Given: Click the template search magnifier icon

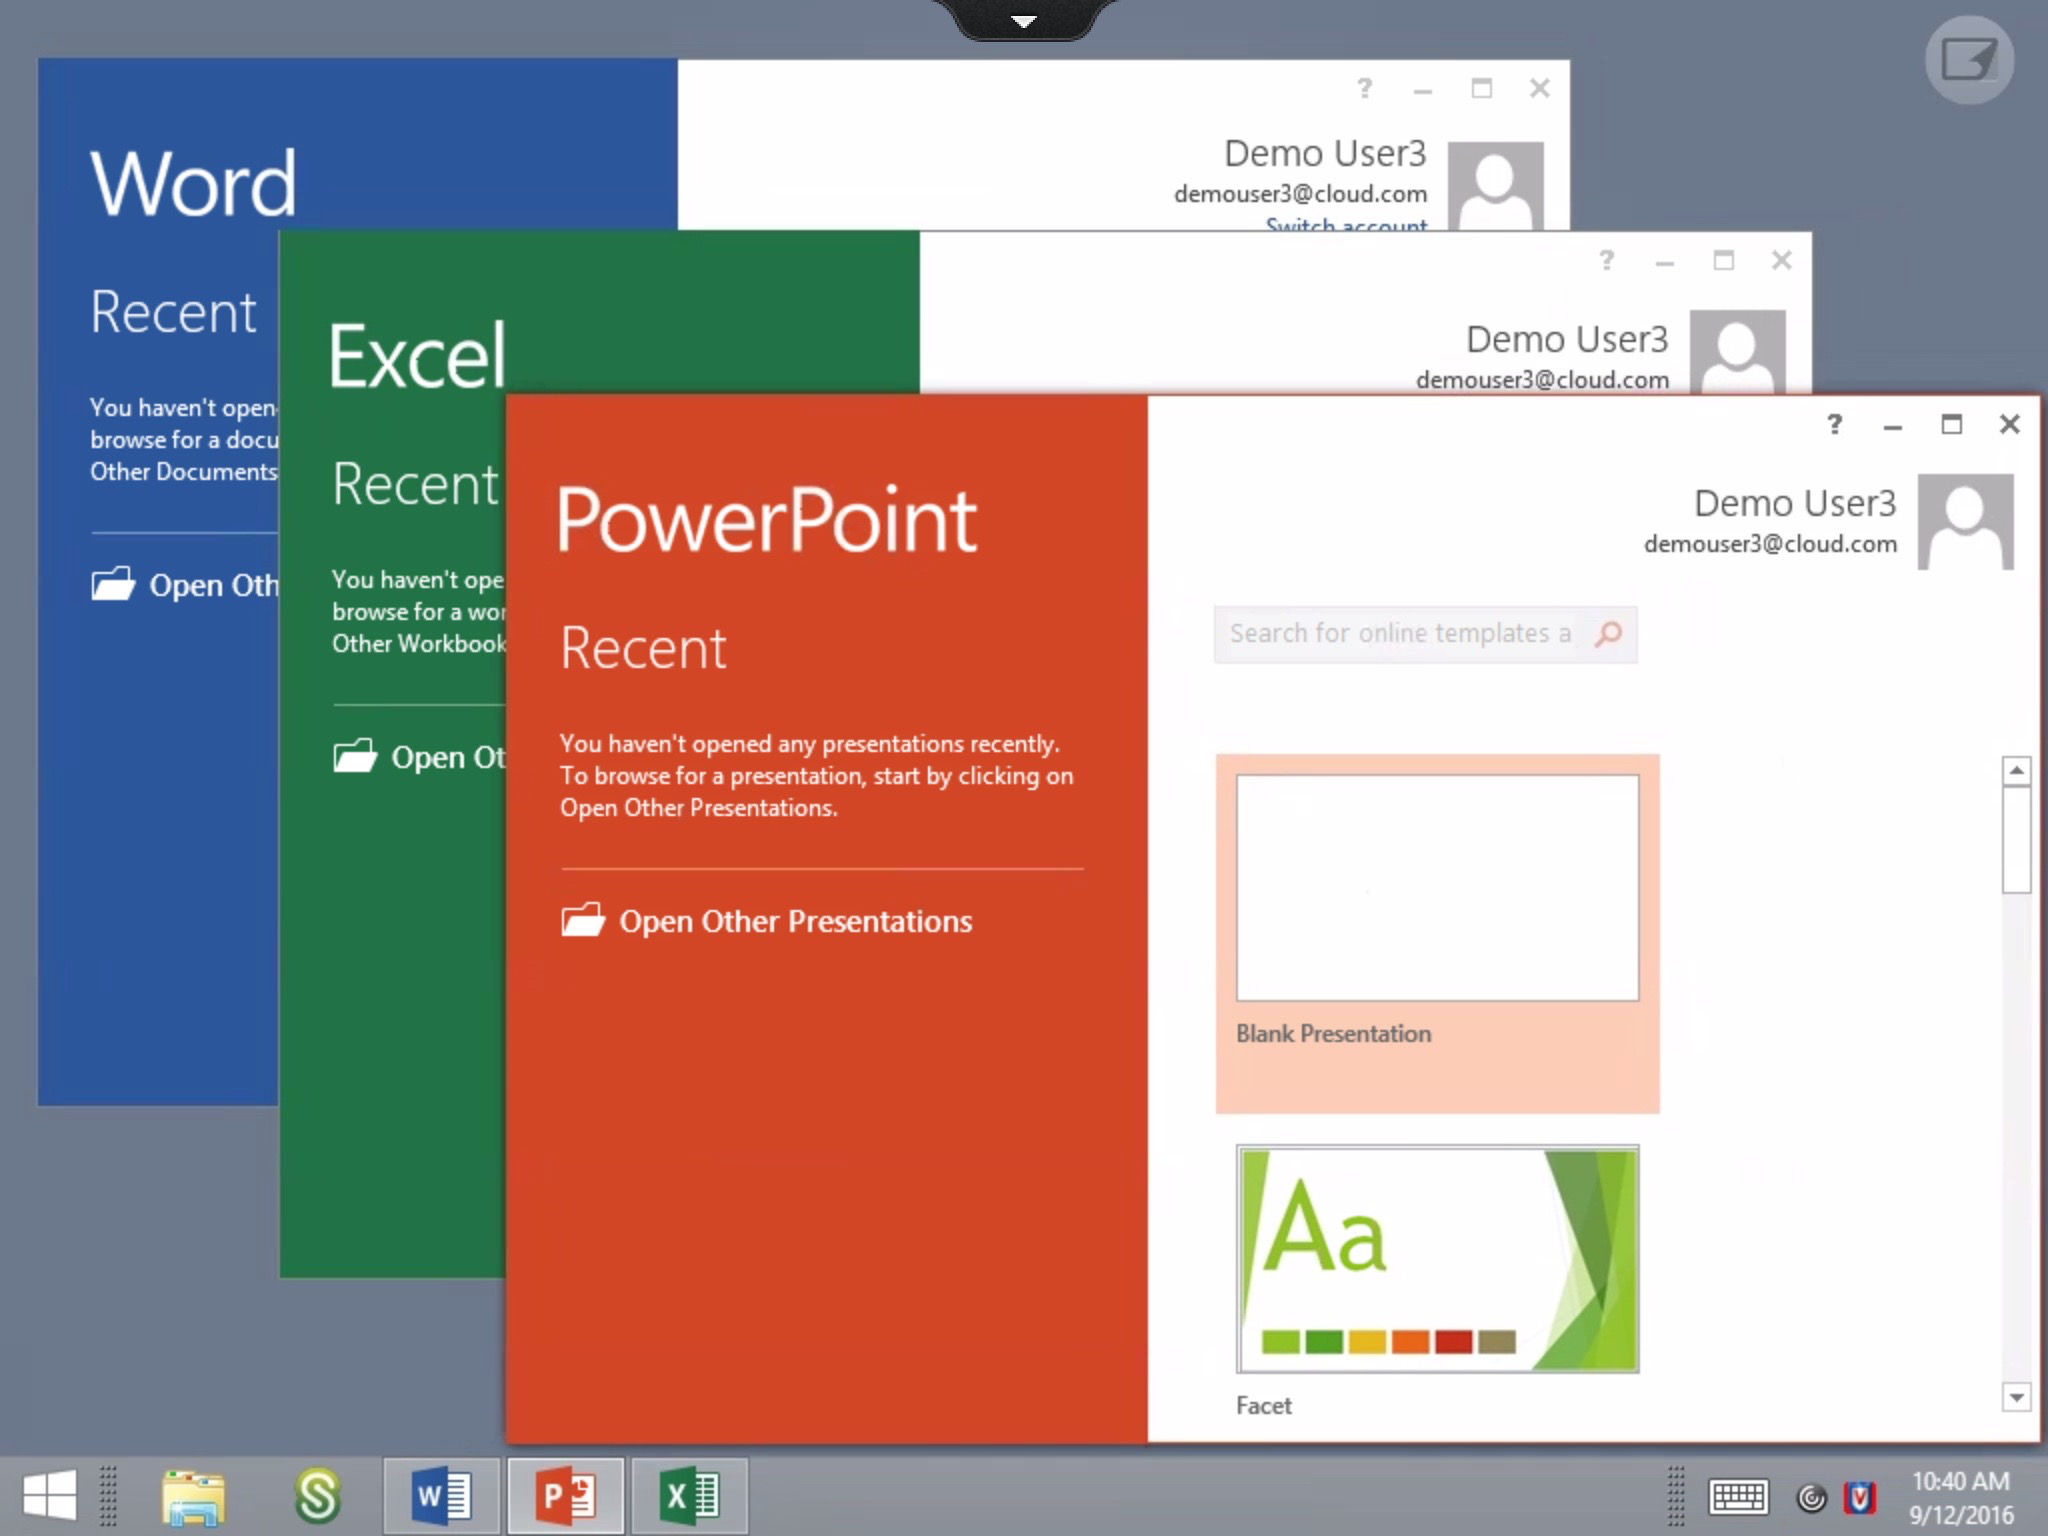Looking at the screenshot, I should pos(1608,634).
